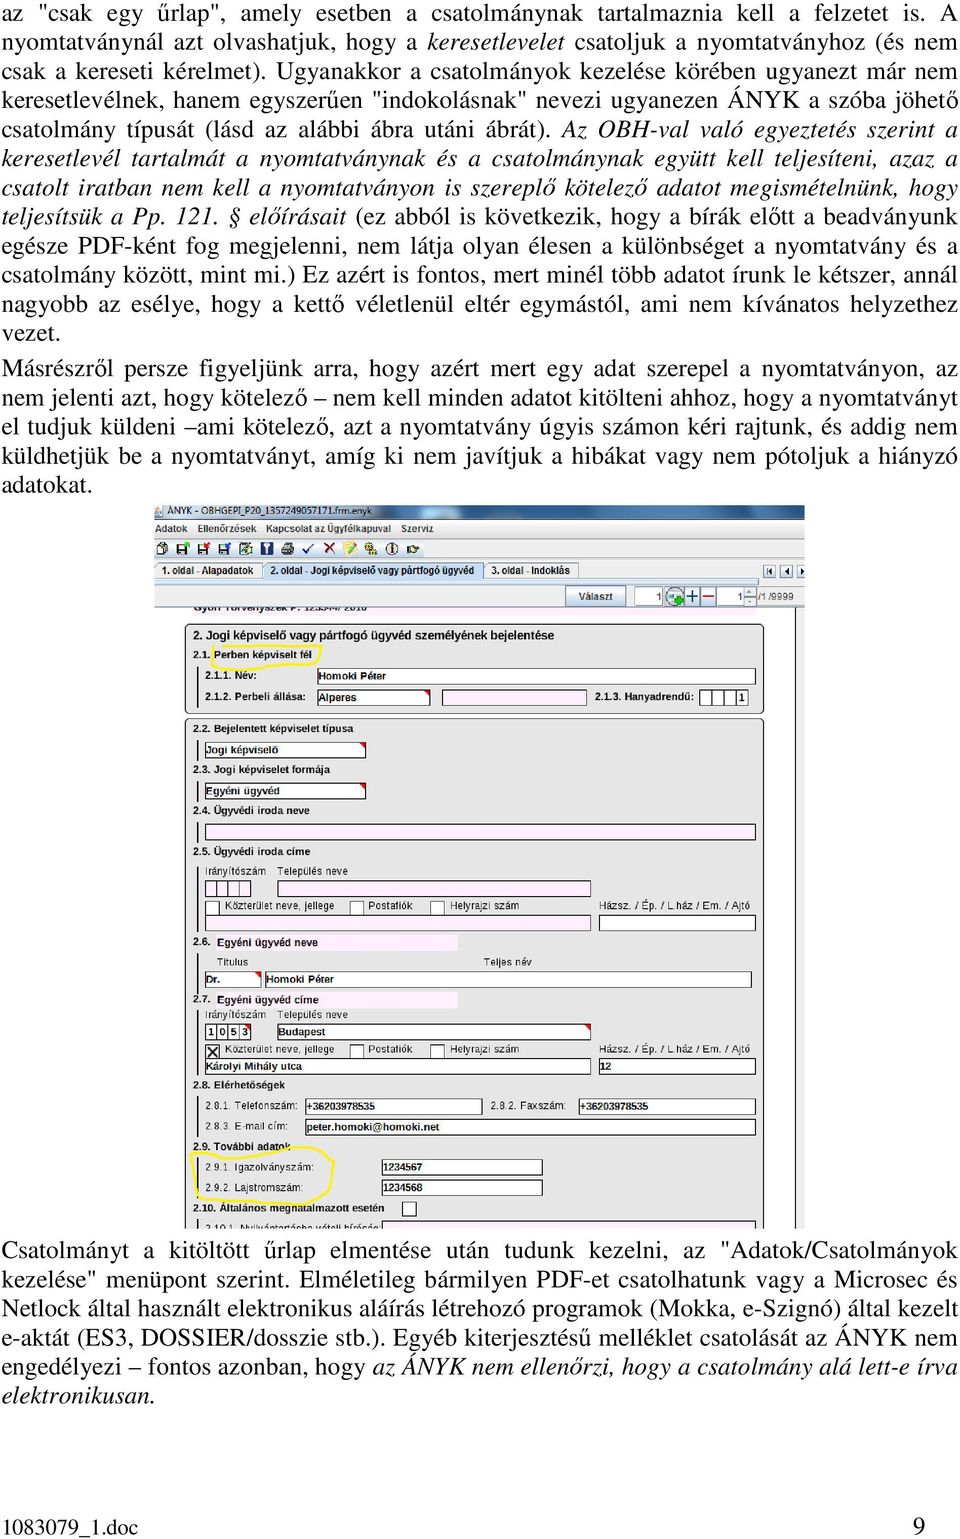Screen dimensions: 960x1539
Task: Open the Ellenőrzések menu
Action: [227, 529]
